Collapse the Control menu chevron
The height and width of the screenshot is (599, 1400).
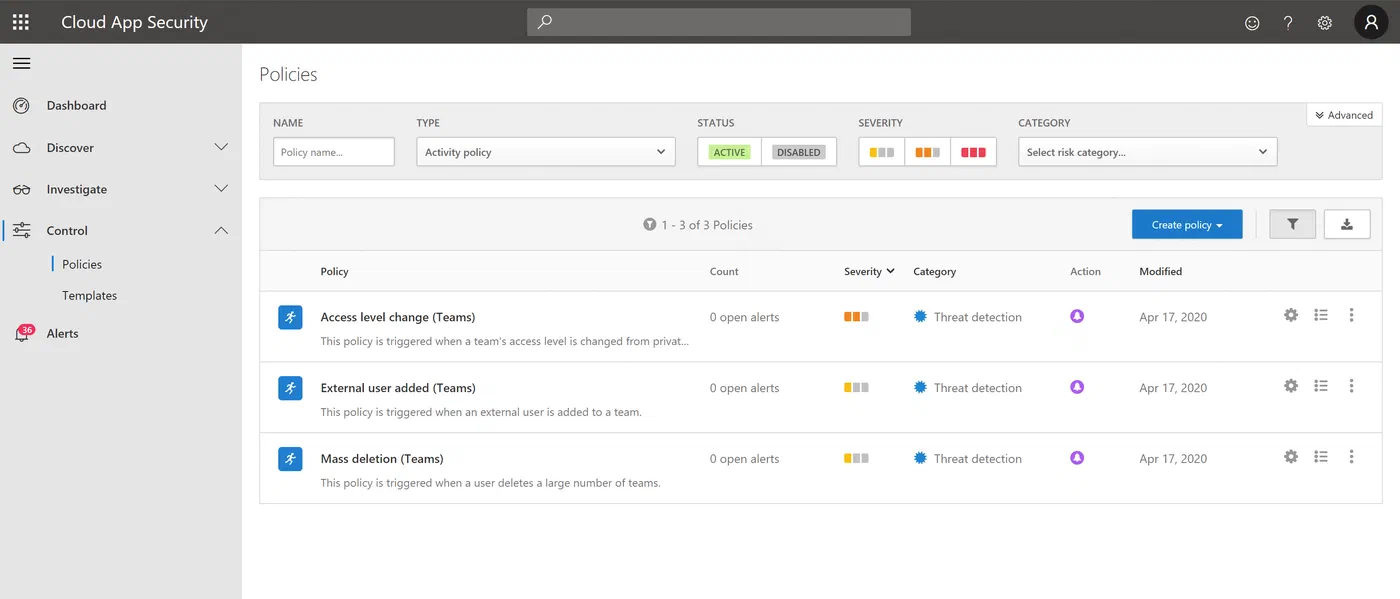pyautogui.click(x=222, y=230)
